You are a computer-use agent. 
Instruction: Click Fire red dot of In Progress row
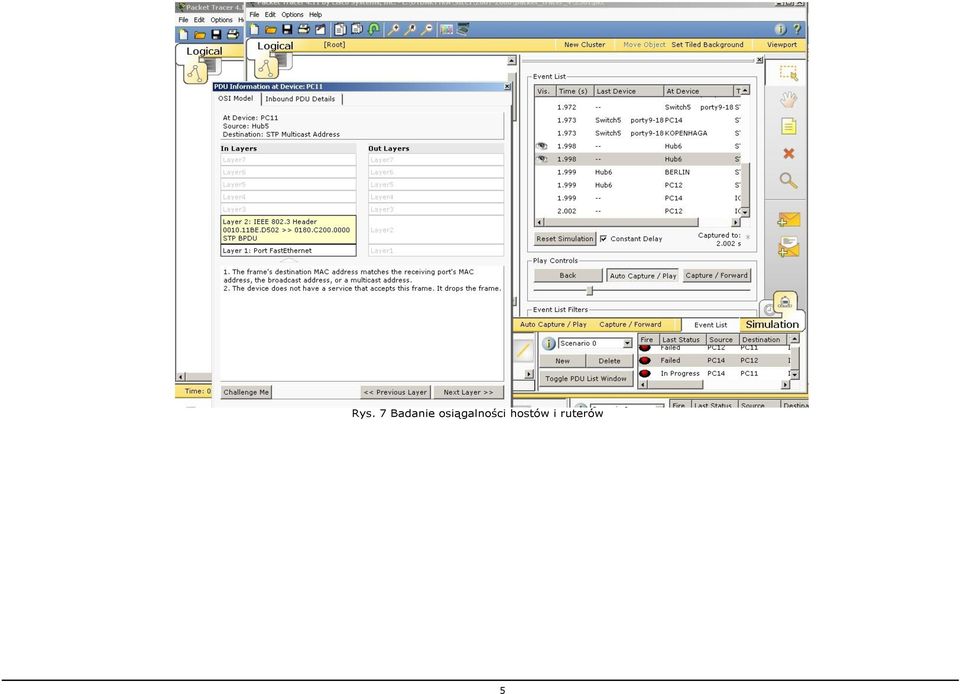tap(645, 373)
